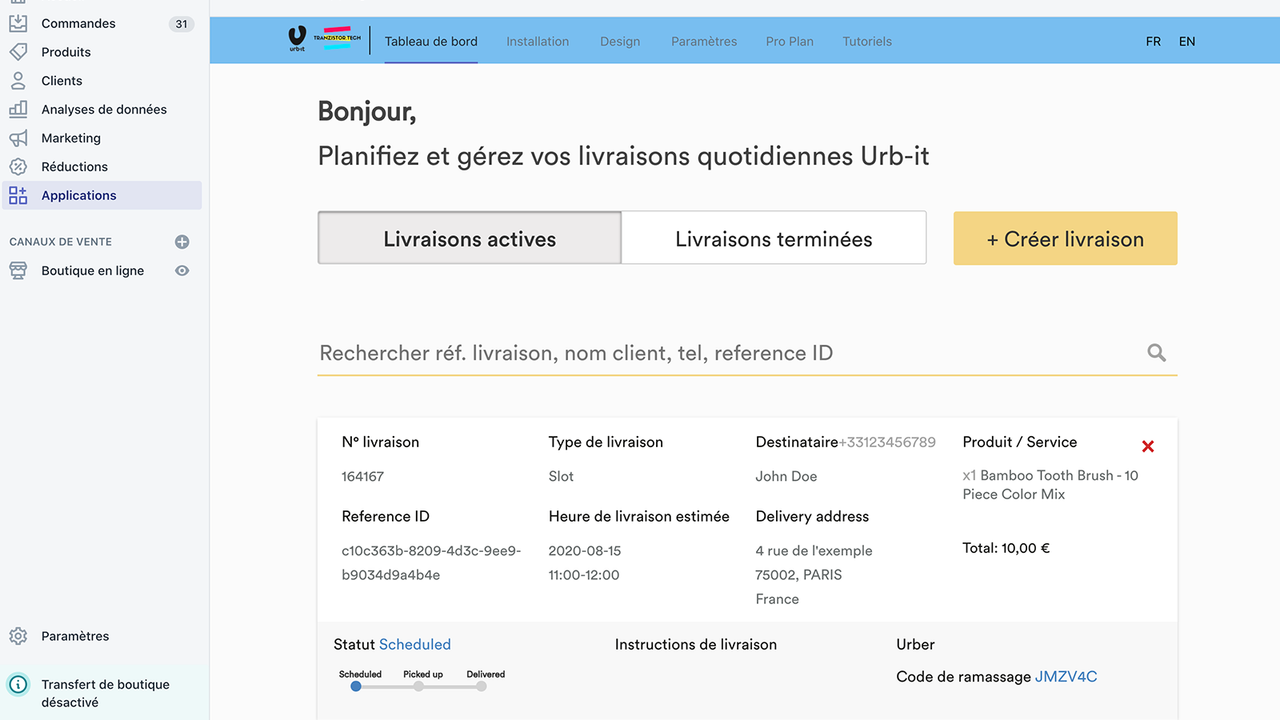1280x720 pixels.
Task: Click the Clients person icon
Action: 18,81
